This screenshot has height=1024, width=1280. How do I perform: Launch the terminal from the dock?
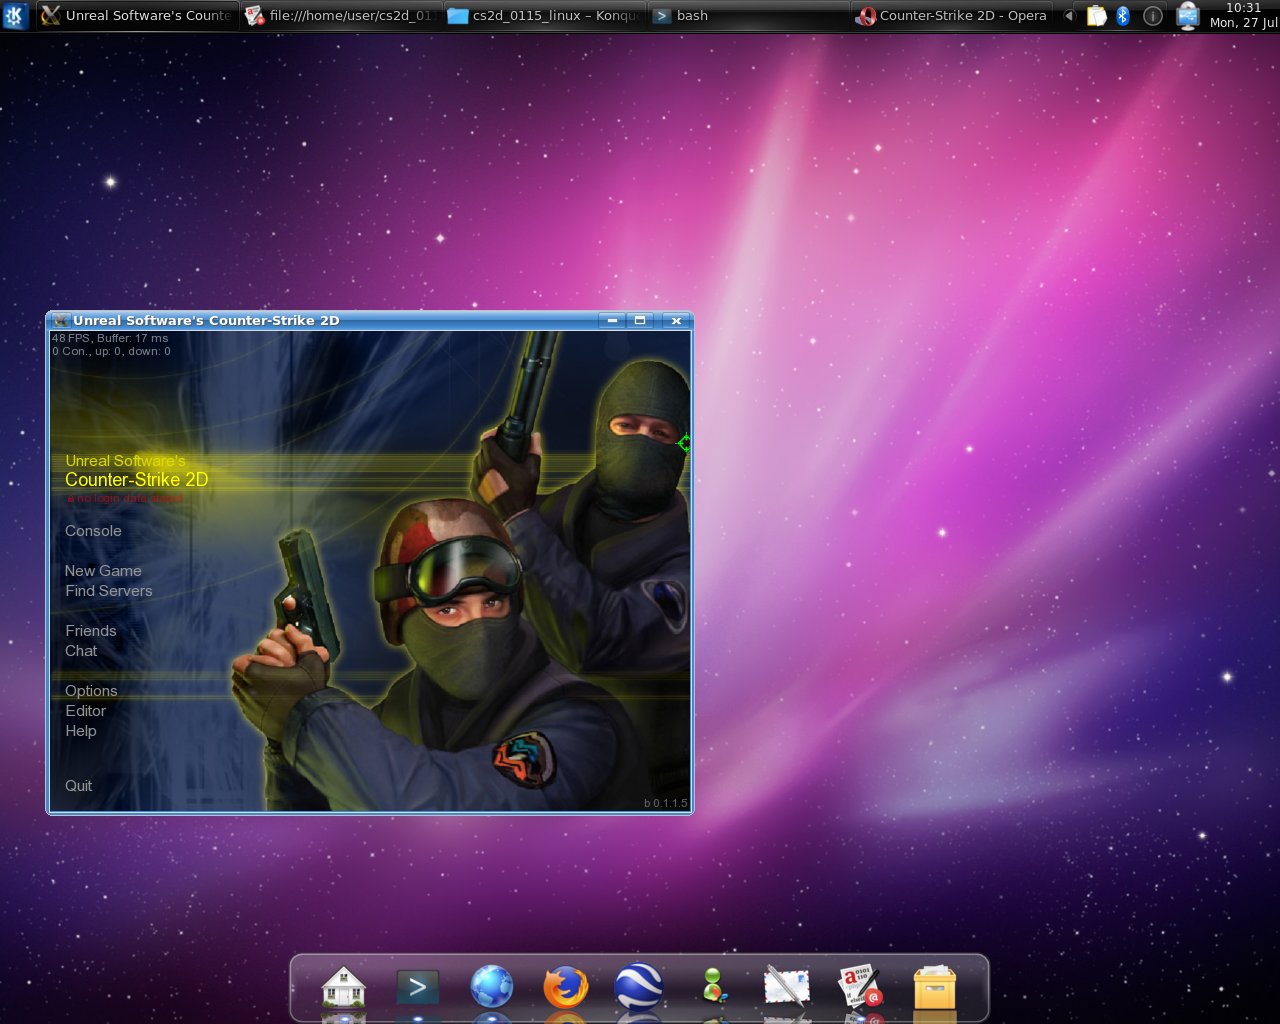click(x=417, y=988)
